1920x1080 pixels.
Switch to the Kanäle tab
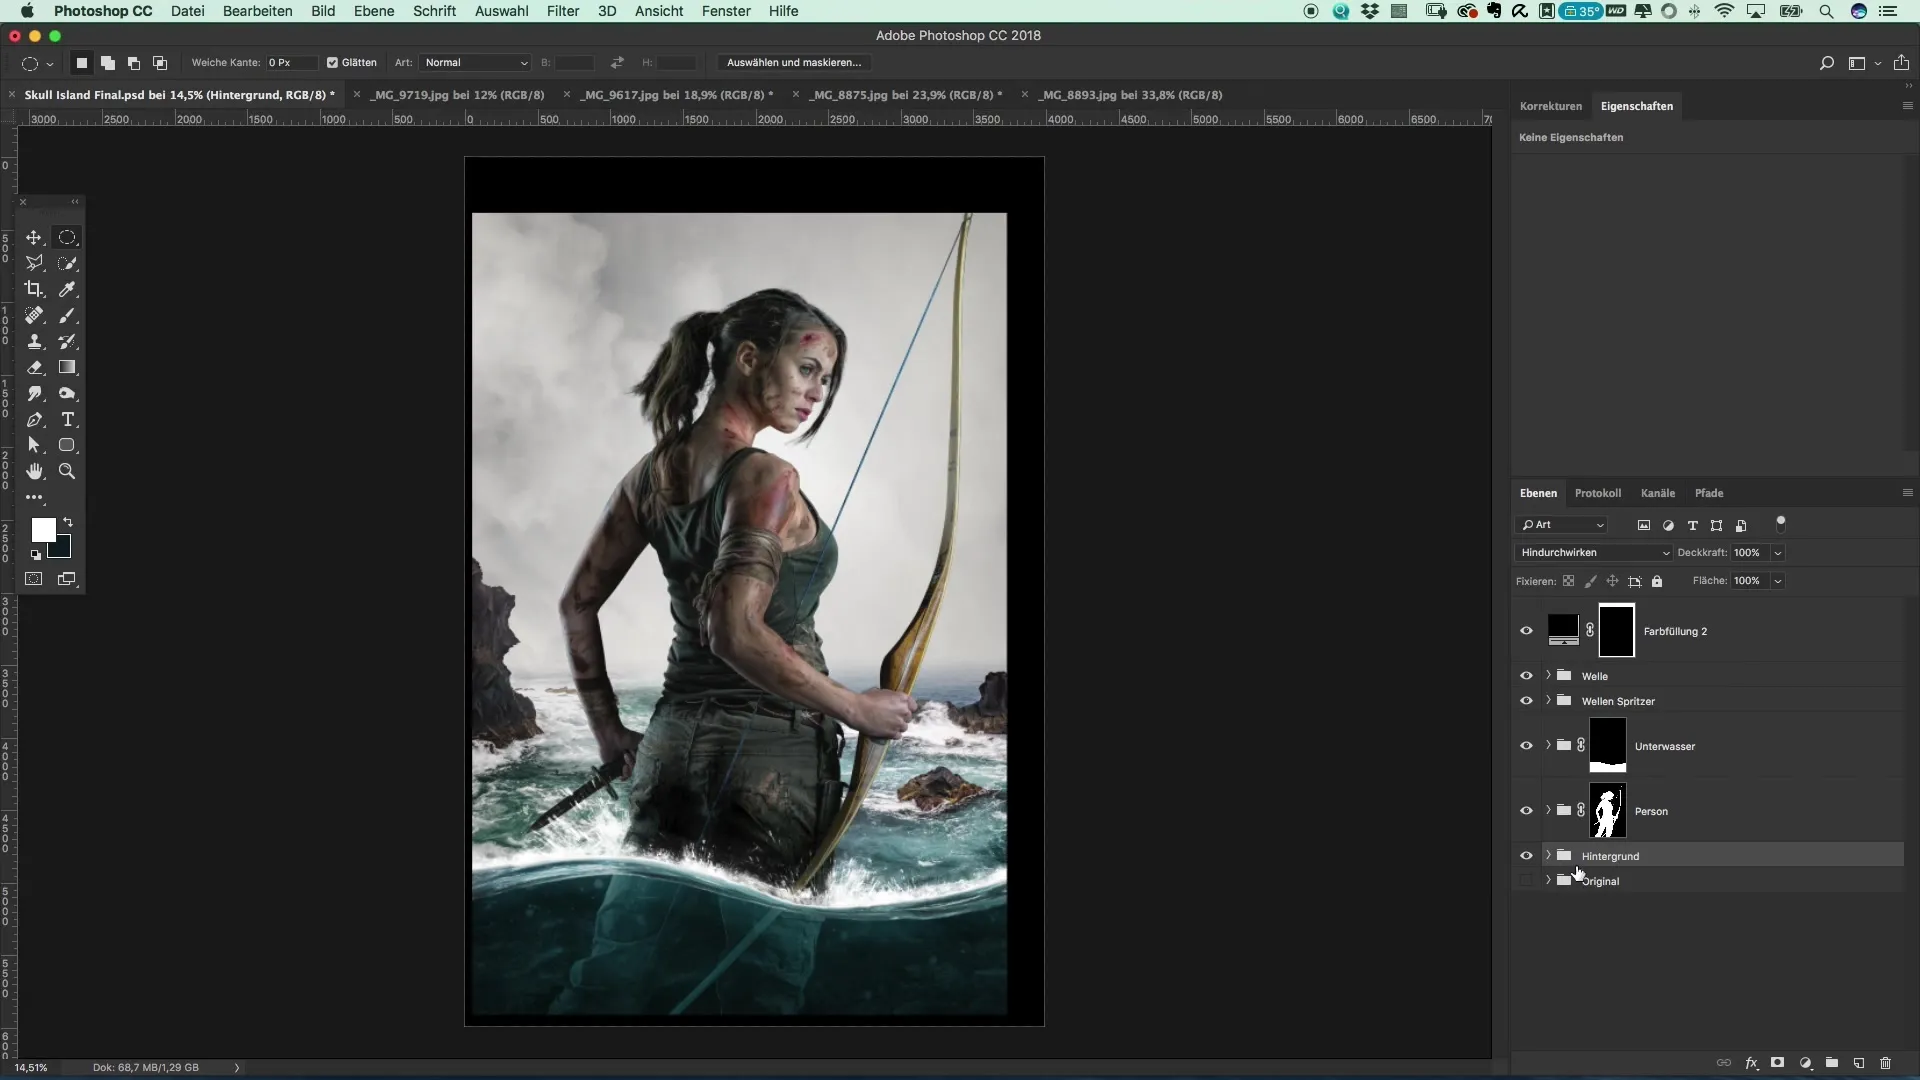[1657, 493]
